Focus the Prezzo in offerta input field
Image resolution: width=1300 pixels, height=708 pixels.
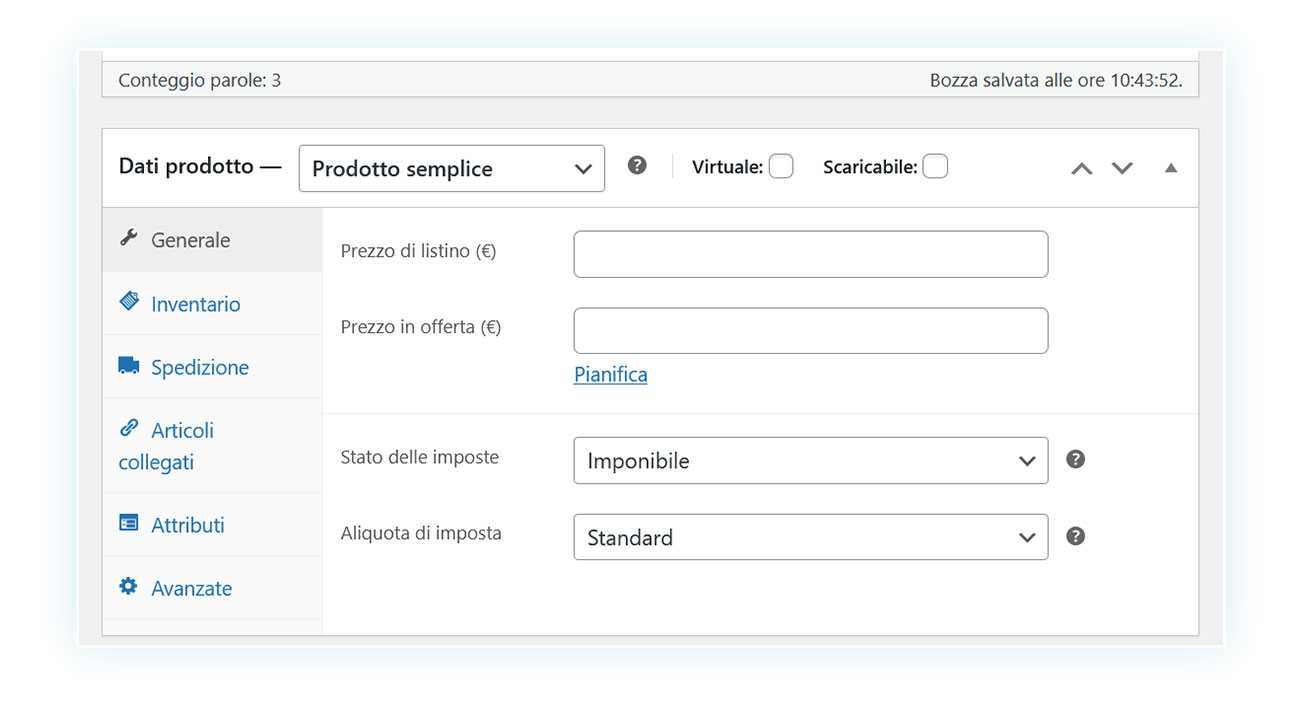pos(811,331)
